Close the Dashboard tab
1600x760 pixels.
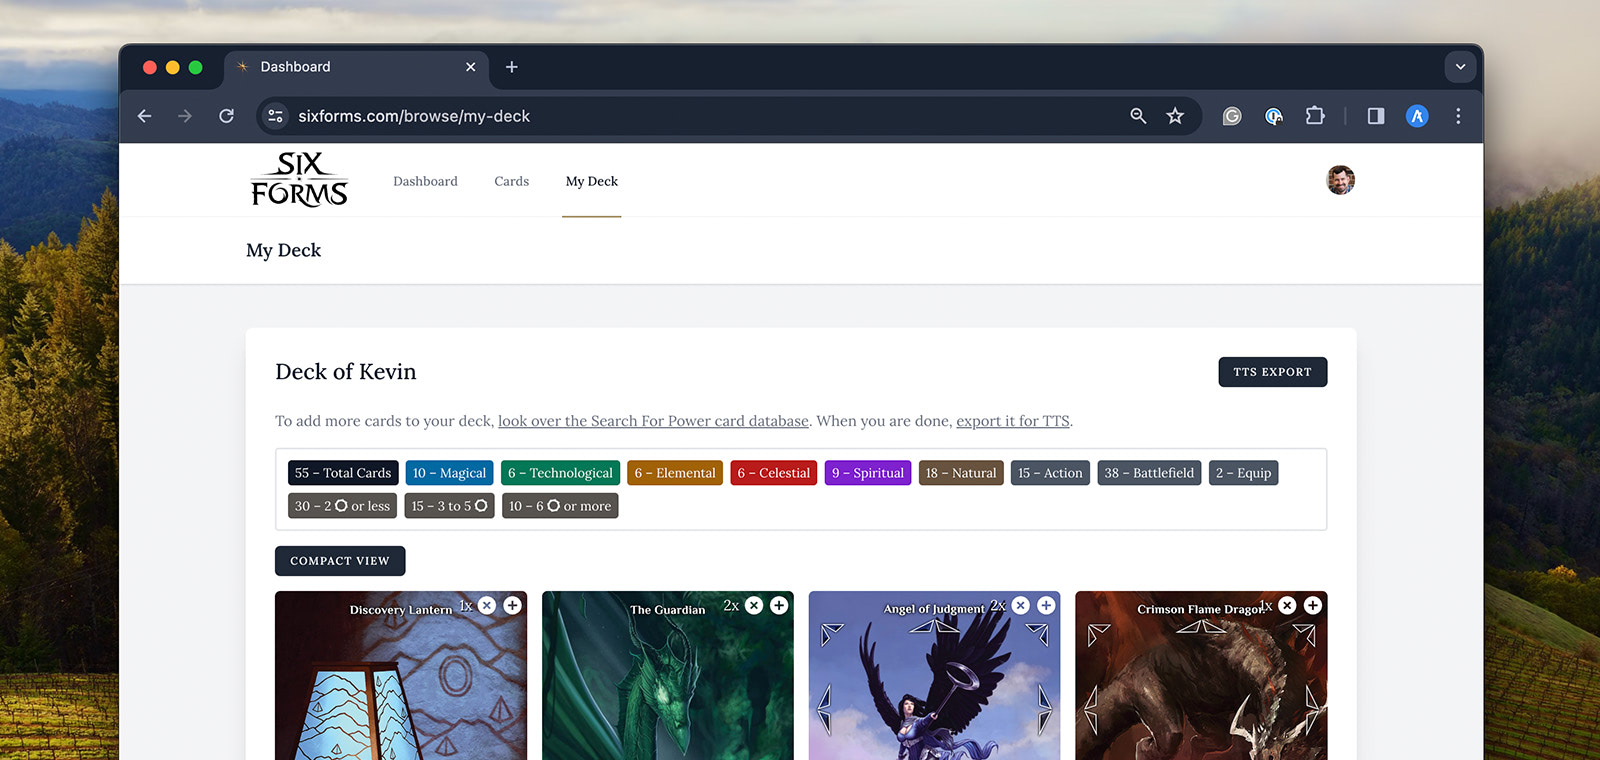(471, 67)
